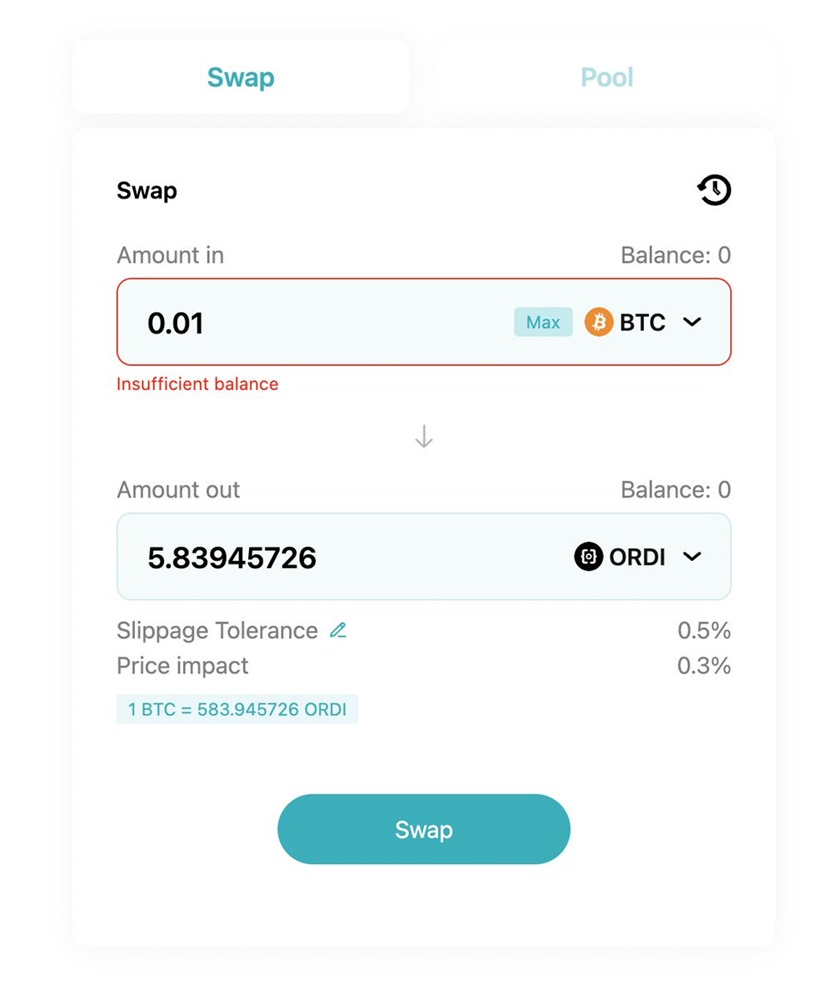Toggle the 1 BTC = 583.945726 ORDI rate

click(x=237, y=710)
